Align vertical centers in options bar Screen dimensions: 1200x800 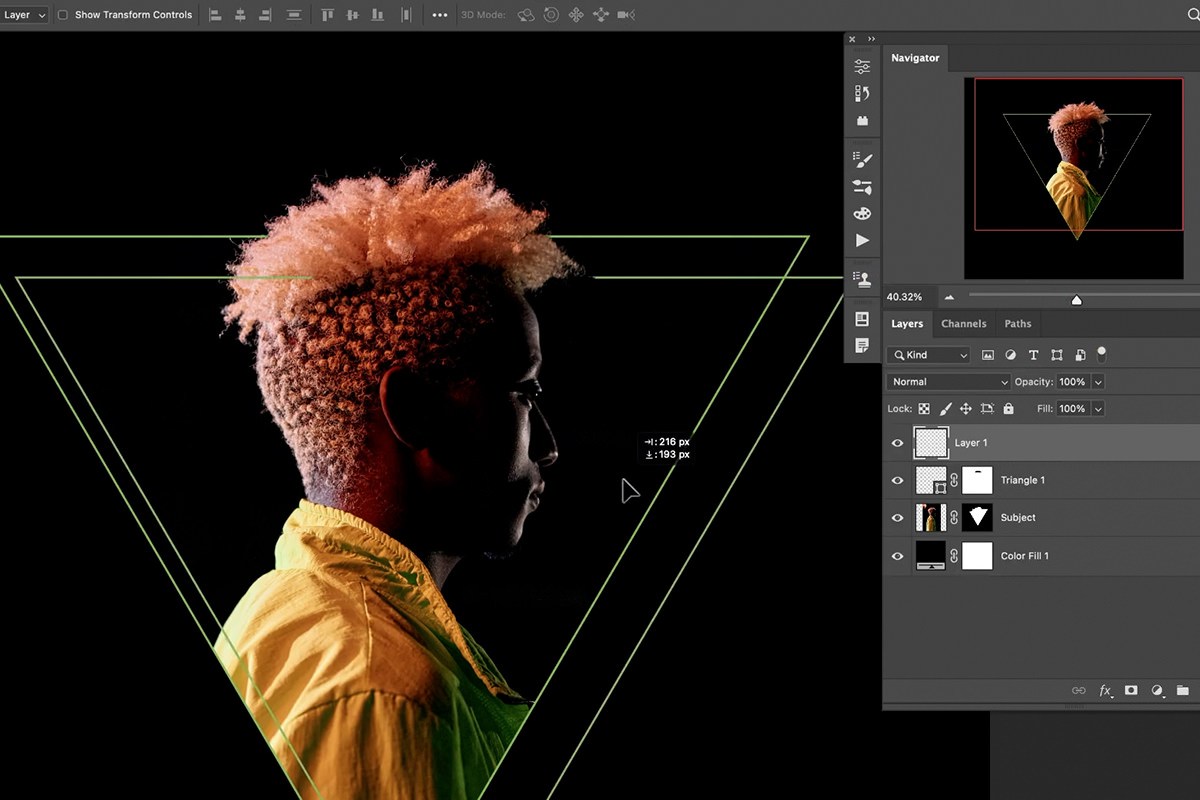(x=352, y=15)
